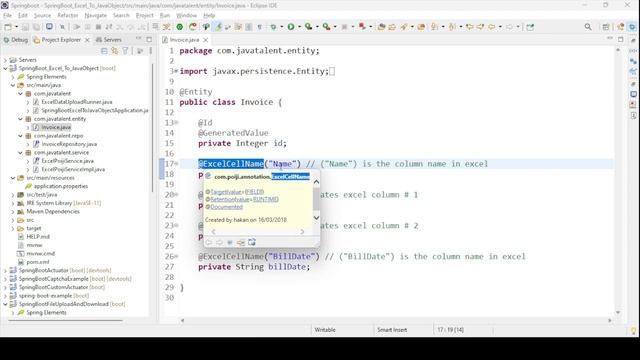Click the filter funnel icon in Project Explorer

tap(125, 51)
